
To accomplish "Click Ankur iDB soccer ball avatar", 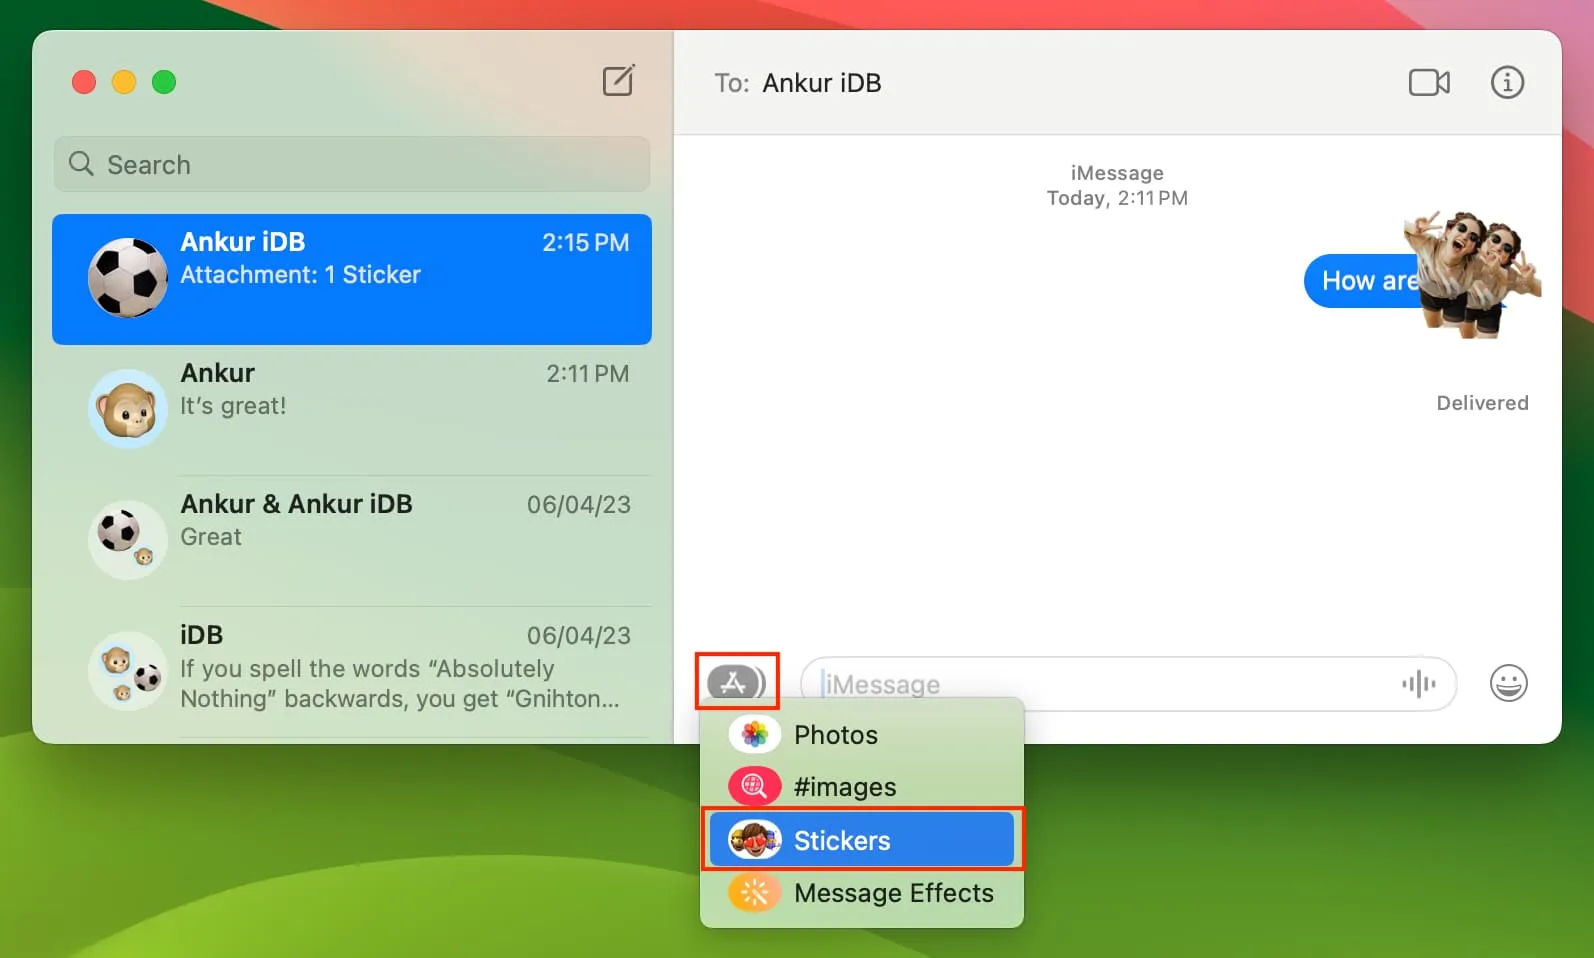I will coord(128,278).
